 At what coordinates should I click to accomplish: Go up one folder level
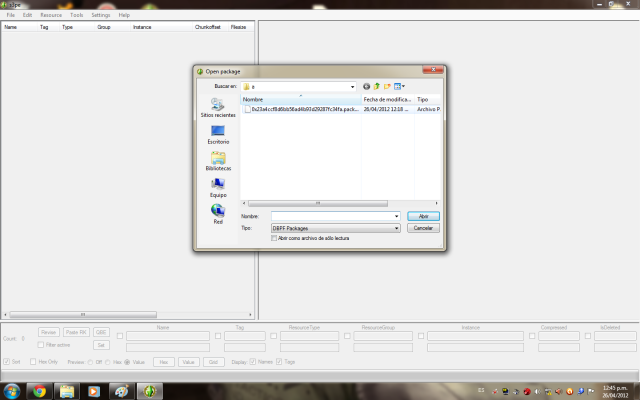coord(376,87)
